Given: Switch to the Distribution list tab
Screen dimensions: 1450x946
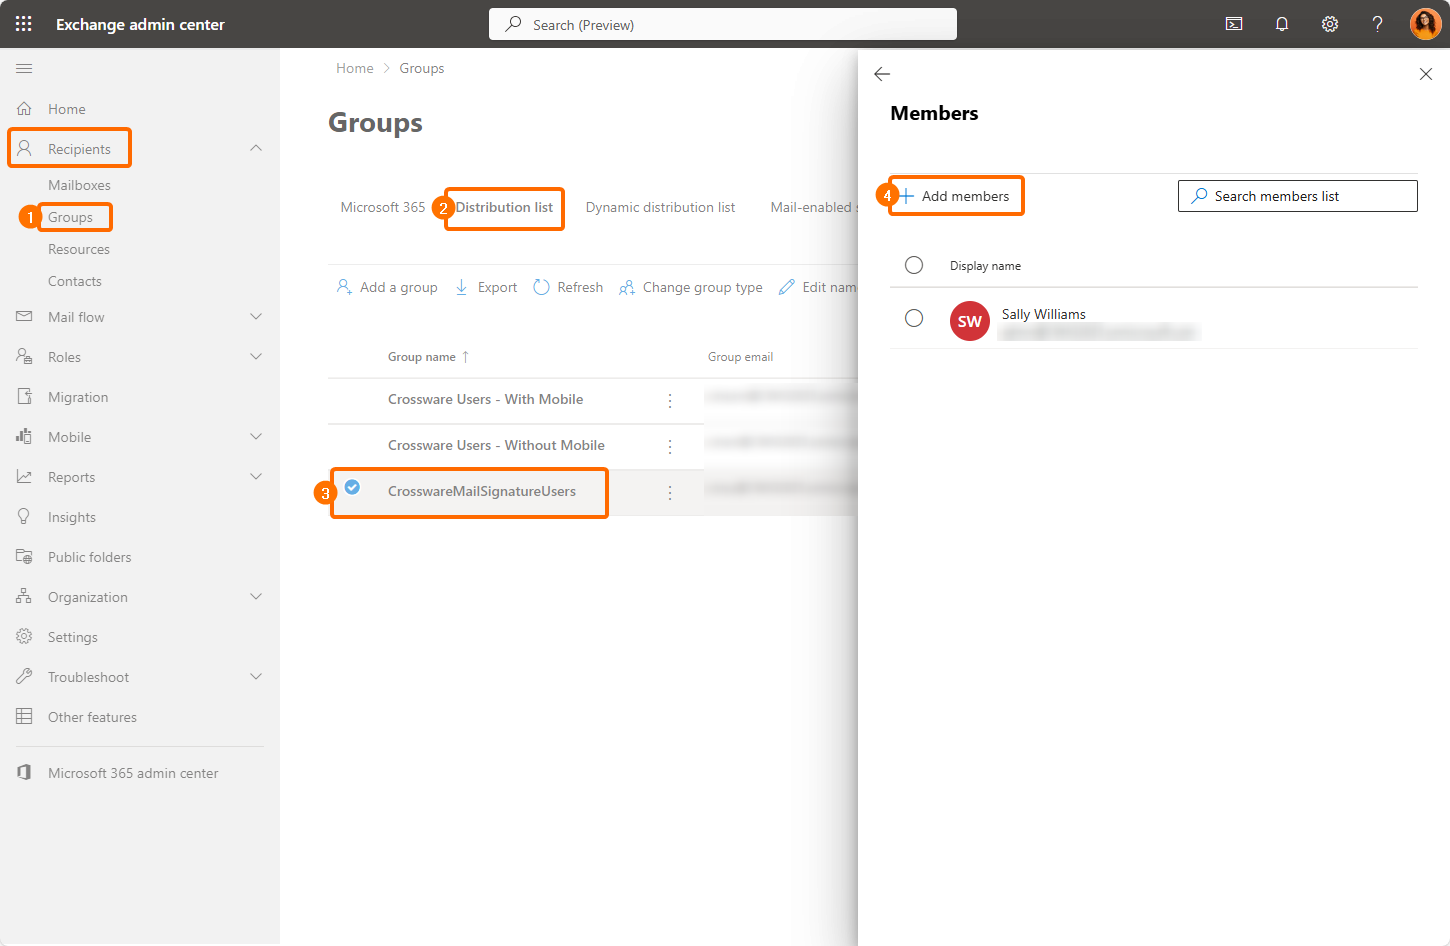Looking at the screenshot, I should pos(504,208).
